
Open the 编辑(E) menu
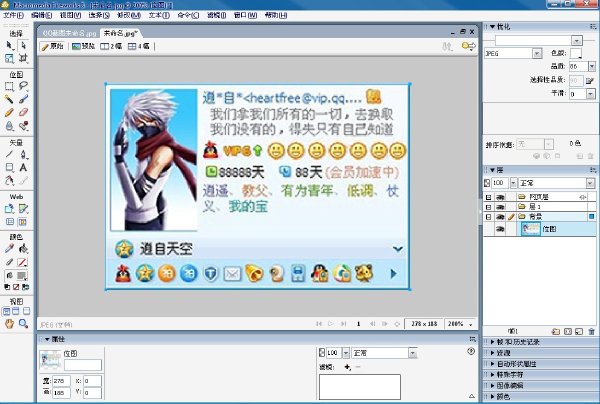pos(41,15)
